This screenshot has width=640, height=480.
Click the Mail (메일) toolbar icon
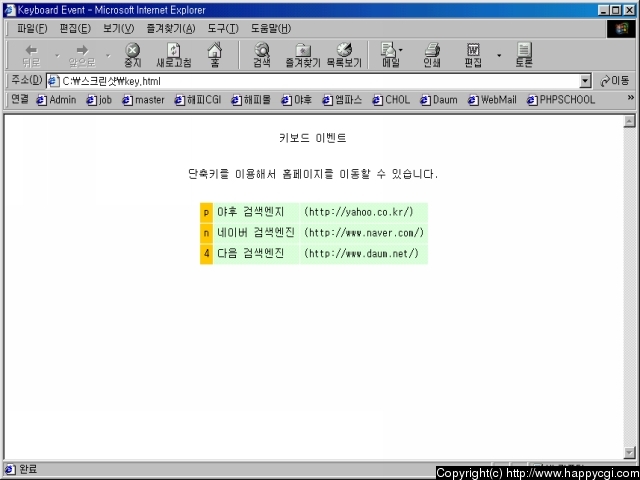tap(388, 54)
